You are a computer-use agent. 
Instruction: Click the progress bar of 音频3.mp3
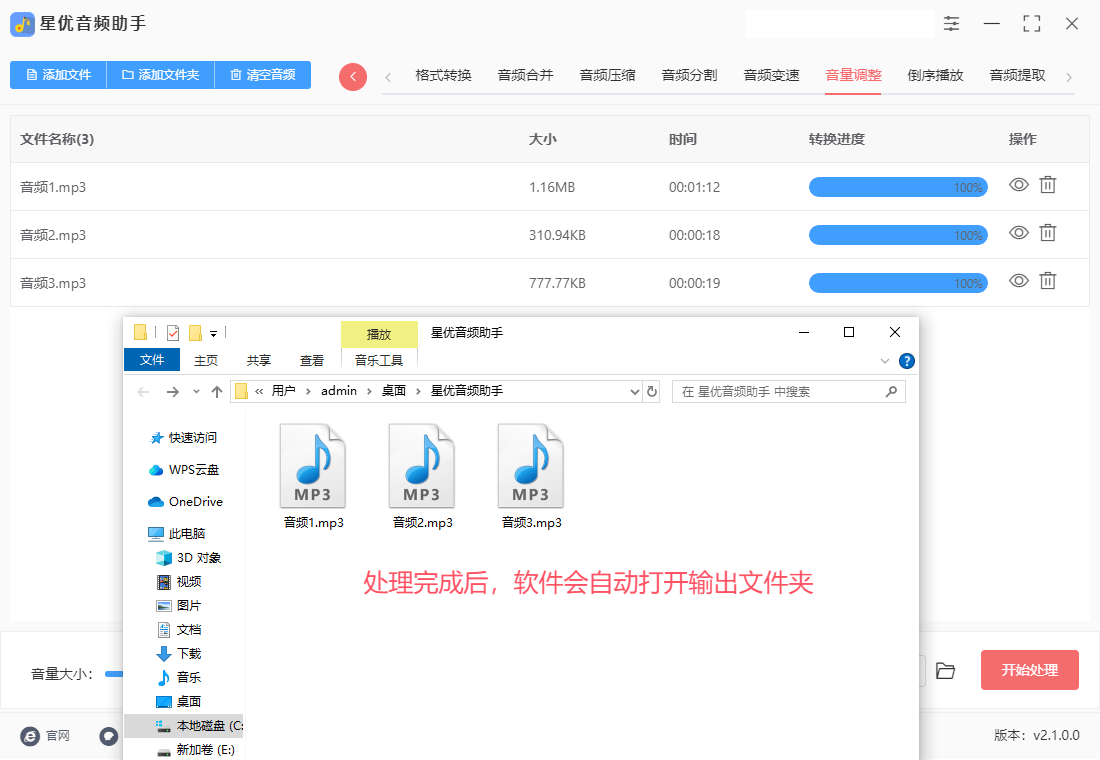tap(898, 283)
